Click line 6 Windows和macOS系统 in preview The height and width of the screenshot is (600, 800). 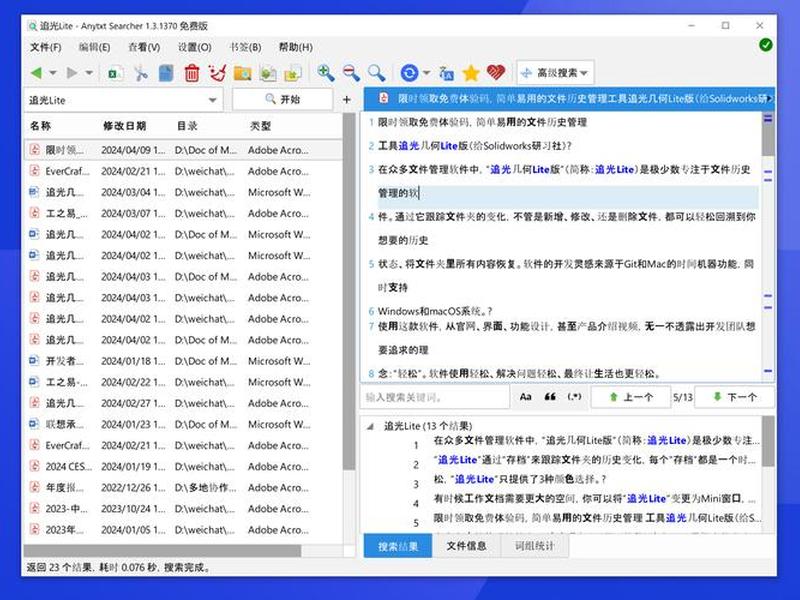(x=435, y=311)
